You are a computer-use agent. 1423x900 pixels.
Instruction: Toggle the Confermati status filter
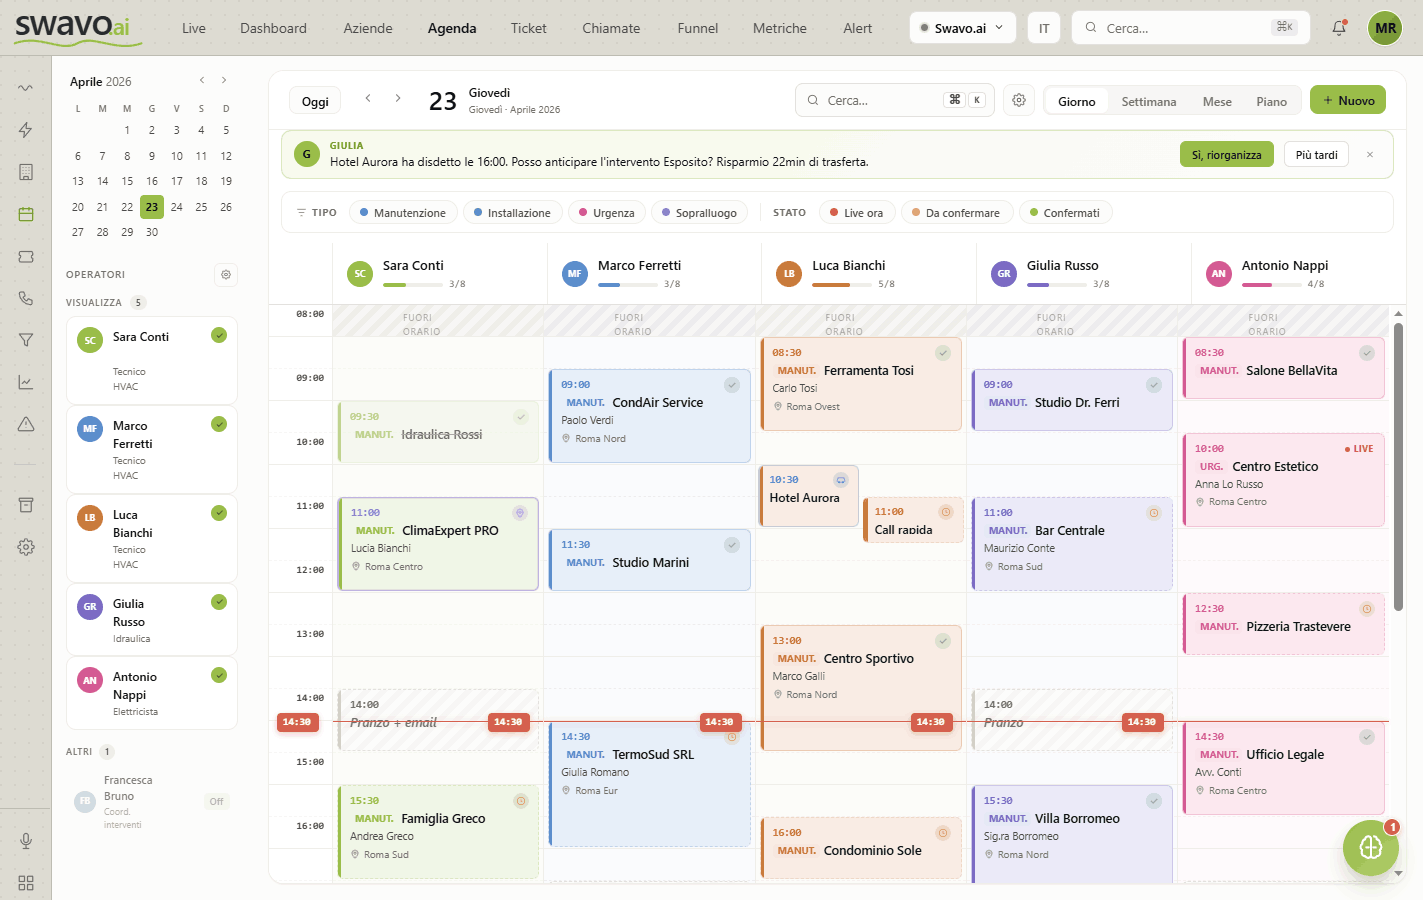point(1065,213)
